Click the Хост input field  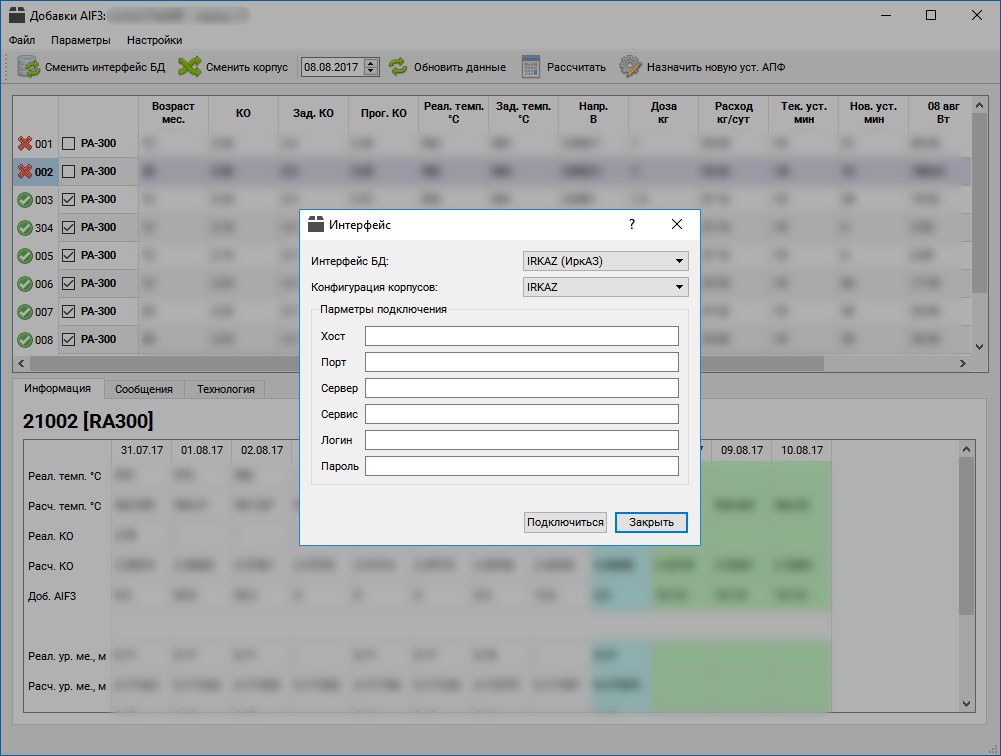(522, 336)
